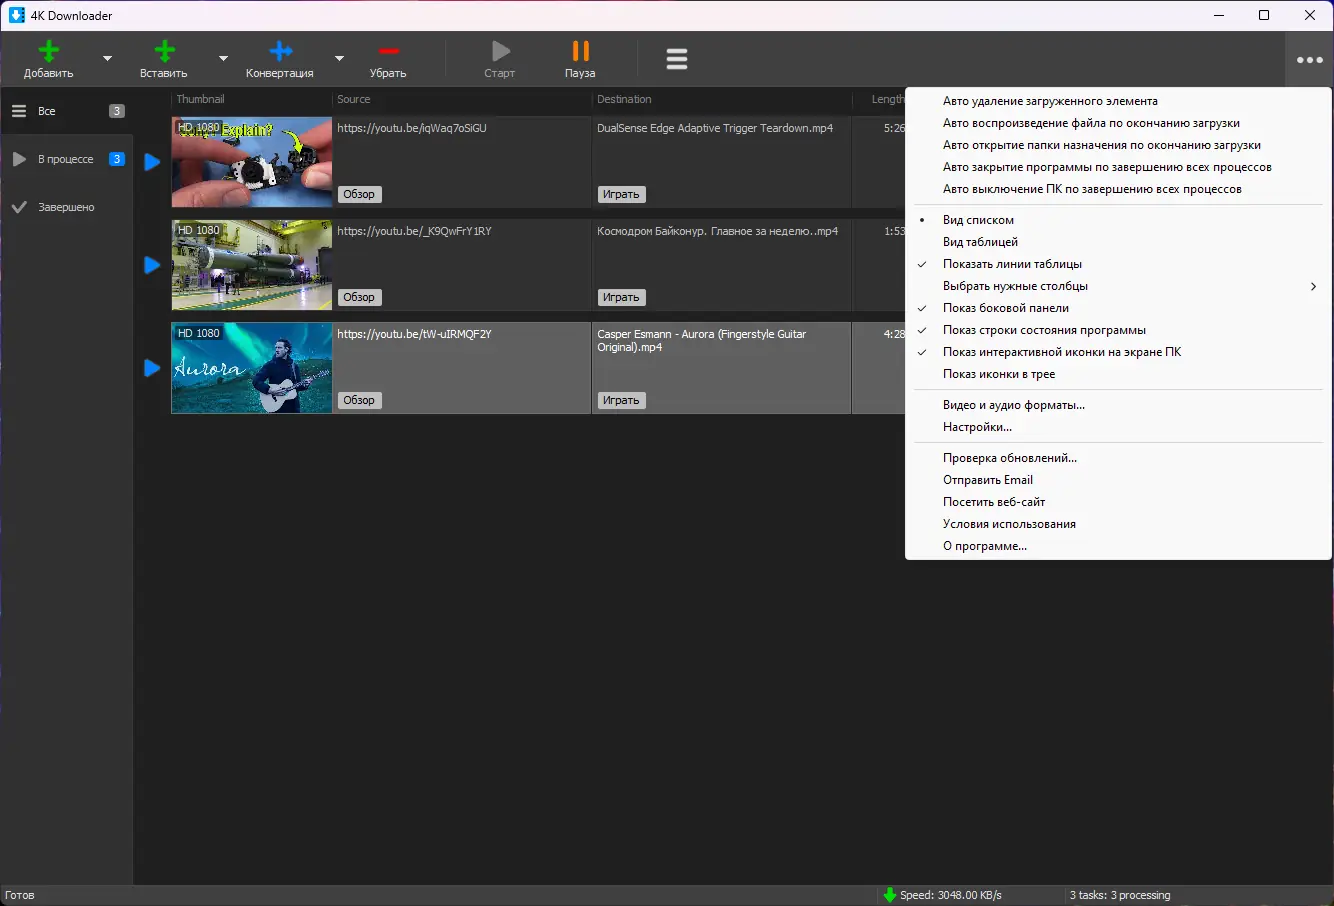
Task: Enable Авто закрытие программы по завершению процессов
Action: pyautogui.click(x=1118, y=167)
